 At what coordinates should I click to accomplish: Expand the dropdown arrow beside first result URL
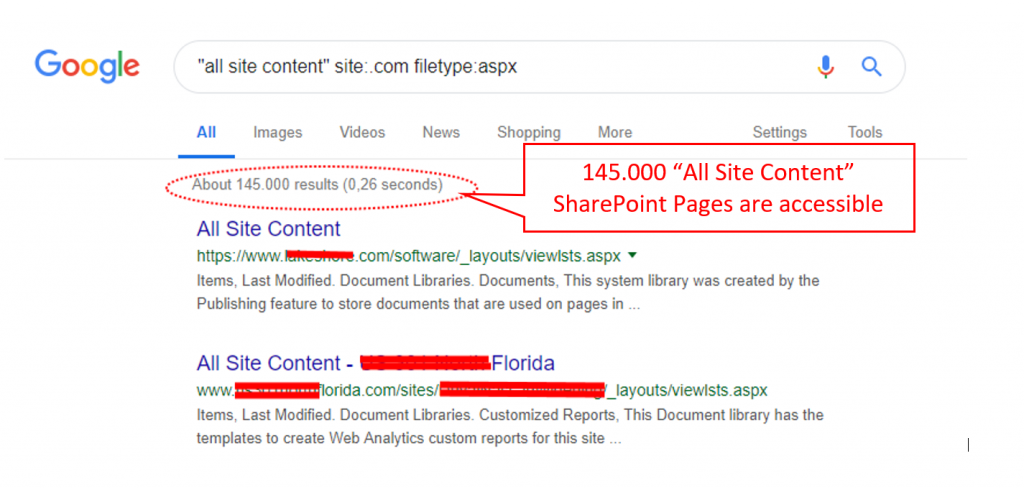[x=632, y=255]
